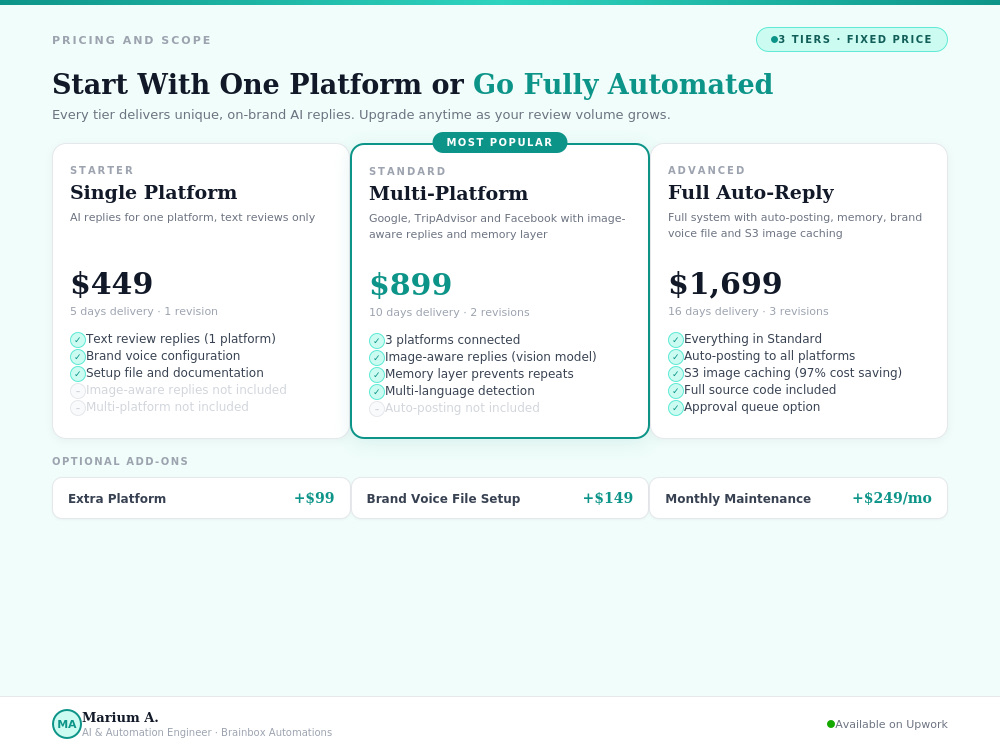The image size is (1000, 750).
Task: Click the check icon beside Memory layer prevents repeats
Action: pos(377,374)
